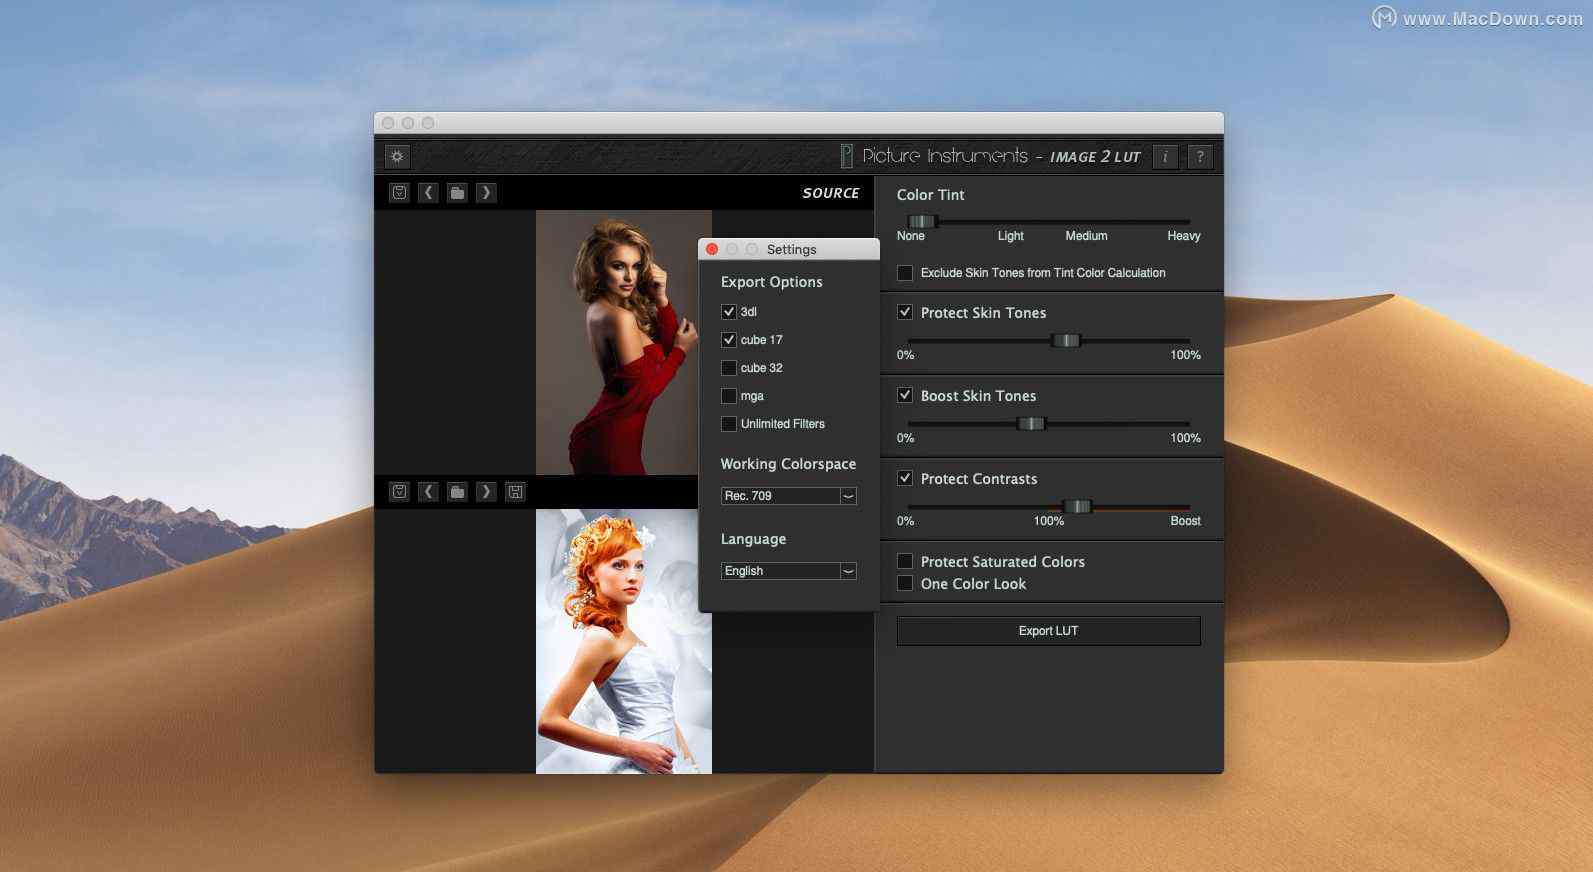Adjust the Boost Skin Tones slider handle
This screenshot has width=1593, height=872.
[1031, 423]
